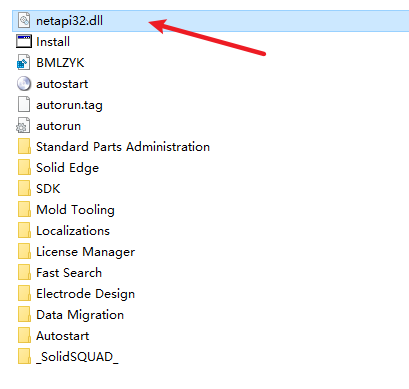Select the lowercase autostart file name

pyautogui.click(x=62, y=84)
